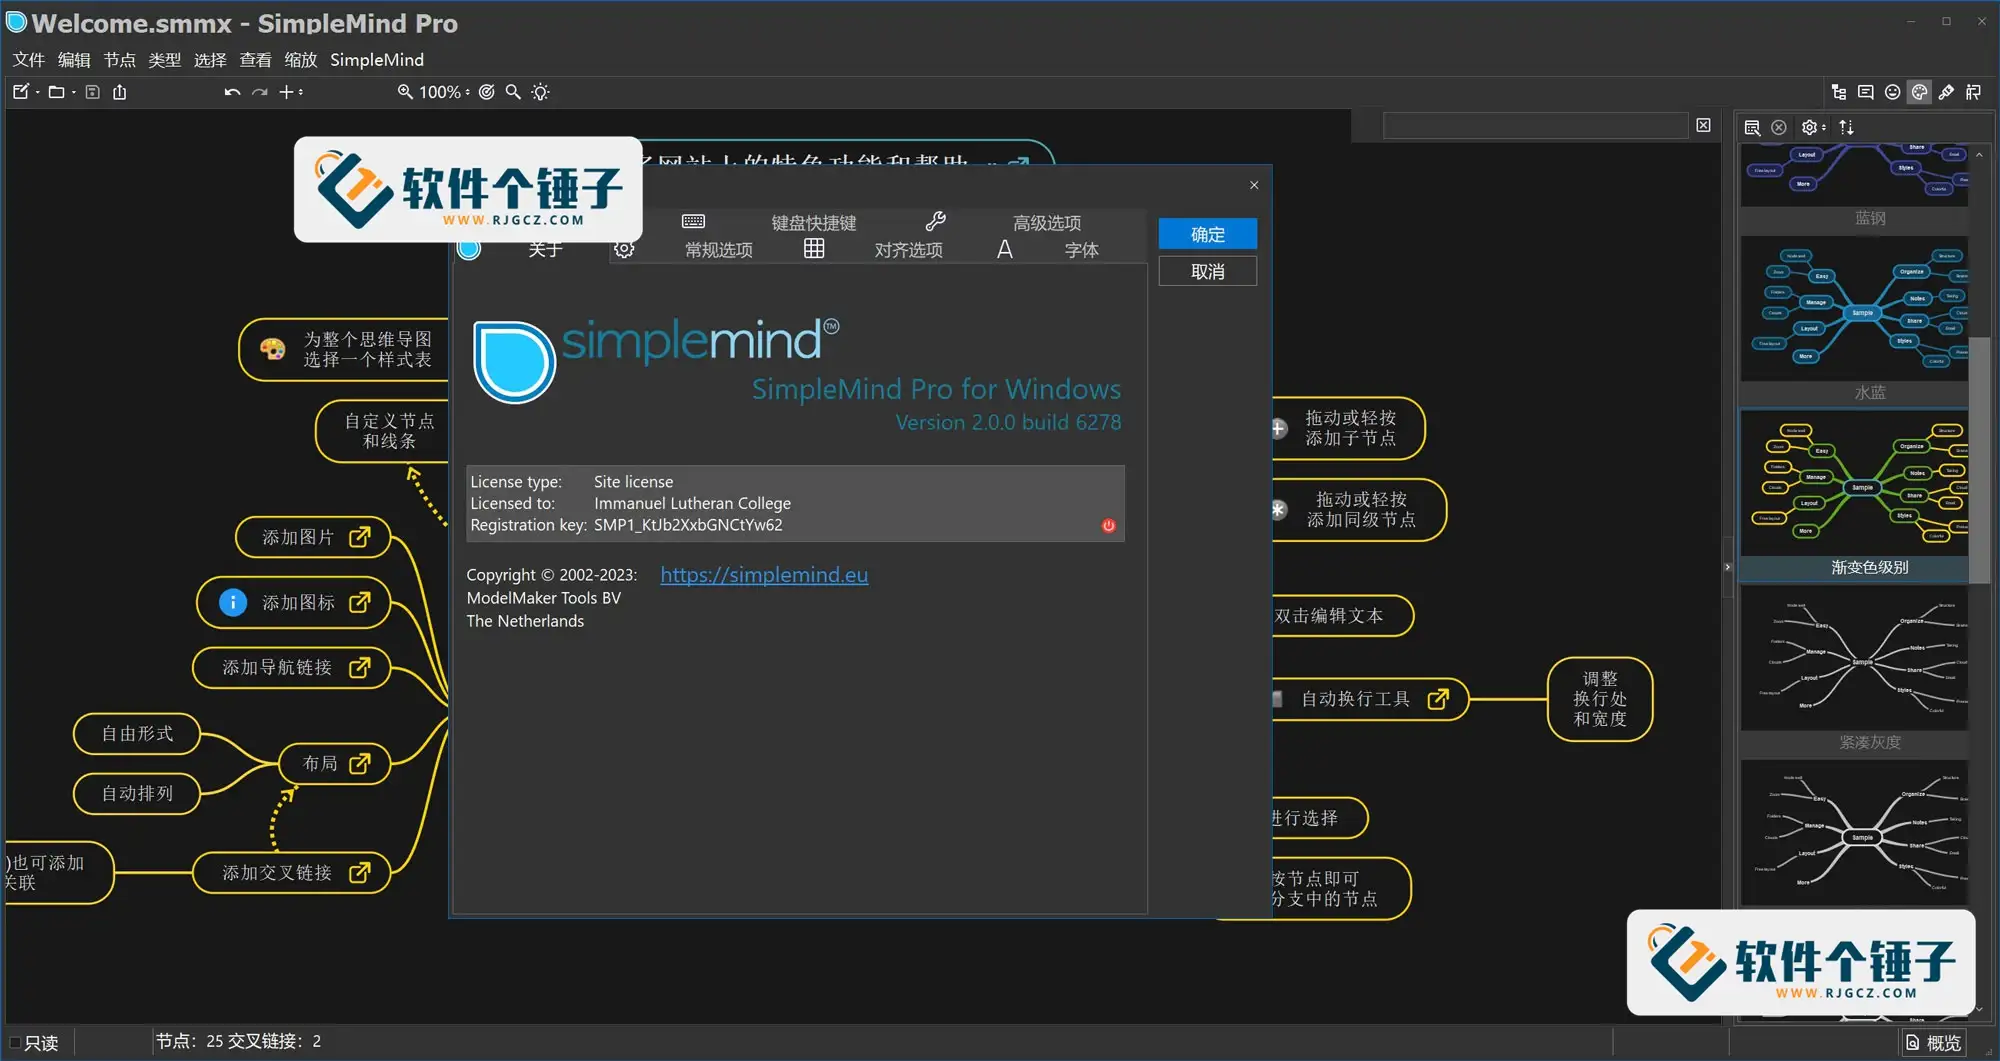This screenshot has width=2000, height=1061.
Task: Open the 选择 menu
Action: [x=210, y=60]
